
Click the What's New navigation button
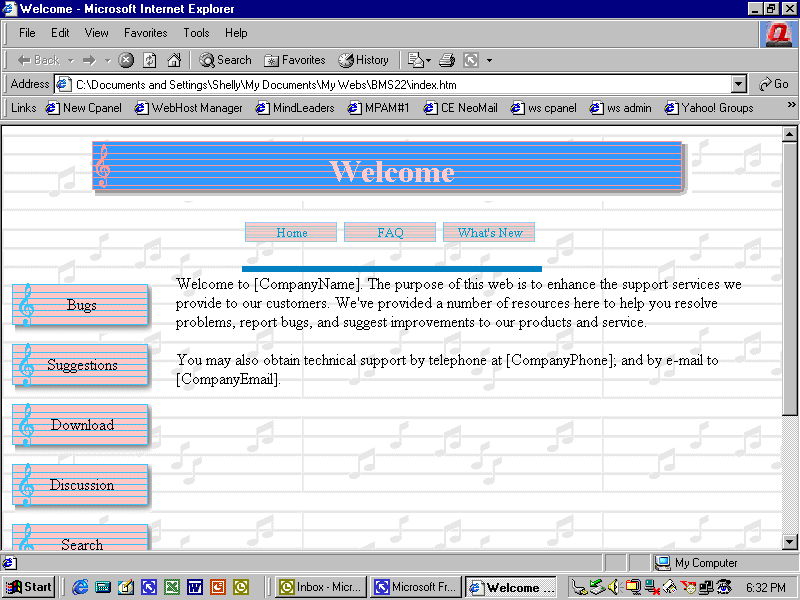(x=489, y=232)
